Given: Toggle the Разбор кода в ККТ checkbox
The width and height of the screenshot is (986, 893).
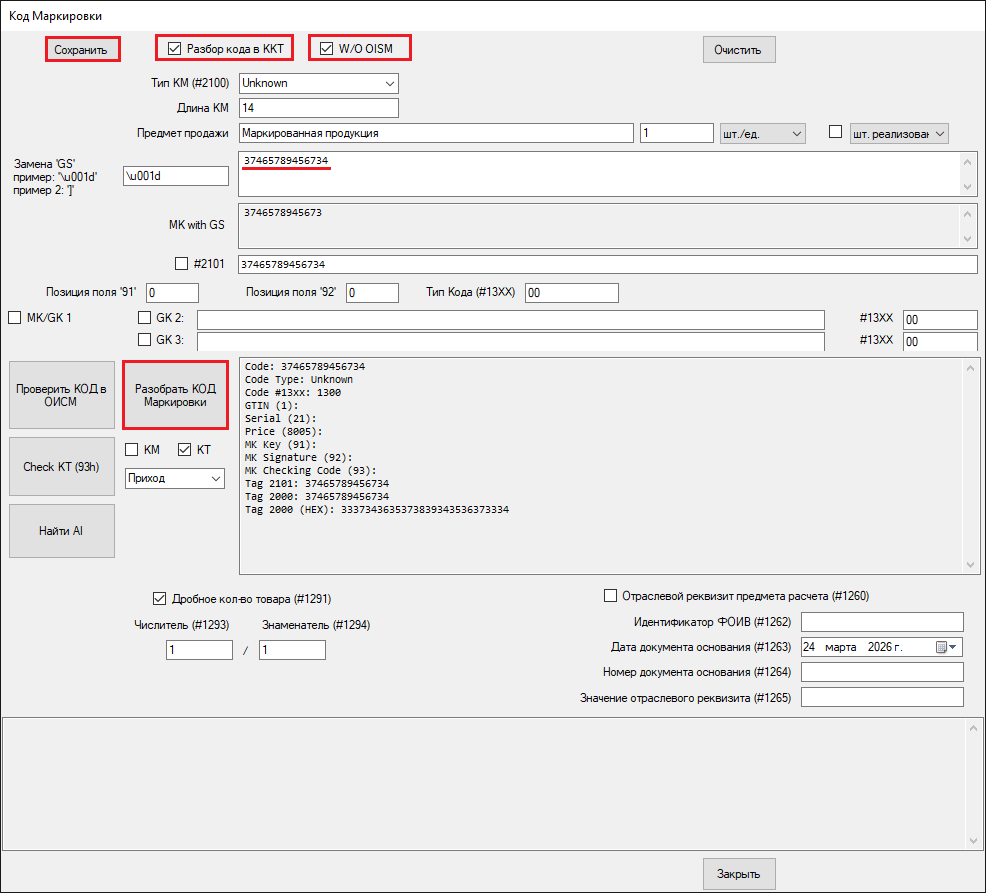Looking at the screenshot, I should coord(175,48).
